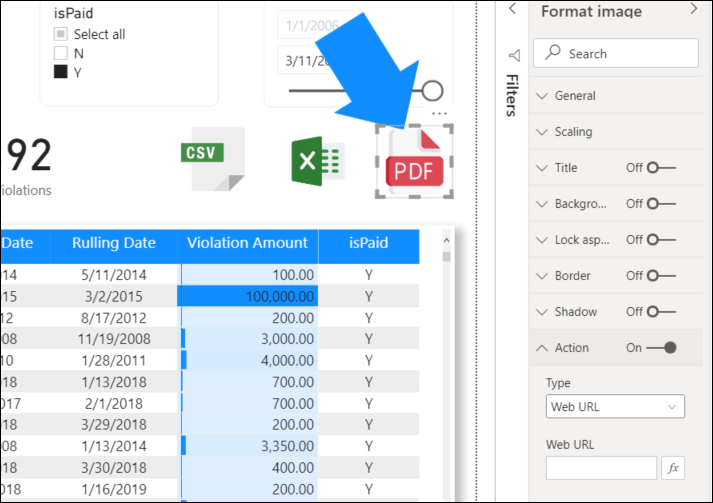Viewport: 713px width, 503px height.
Task: Expand the General section
Action: (575, 96)
